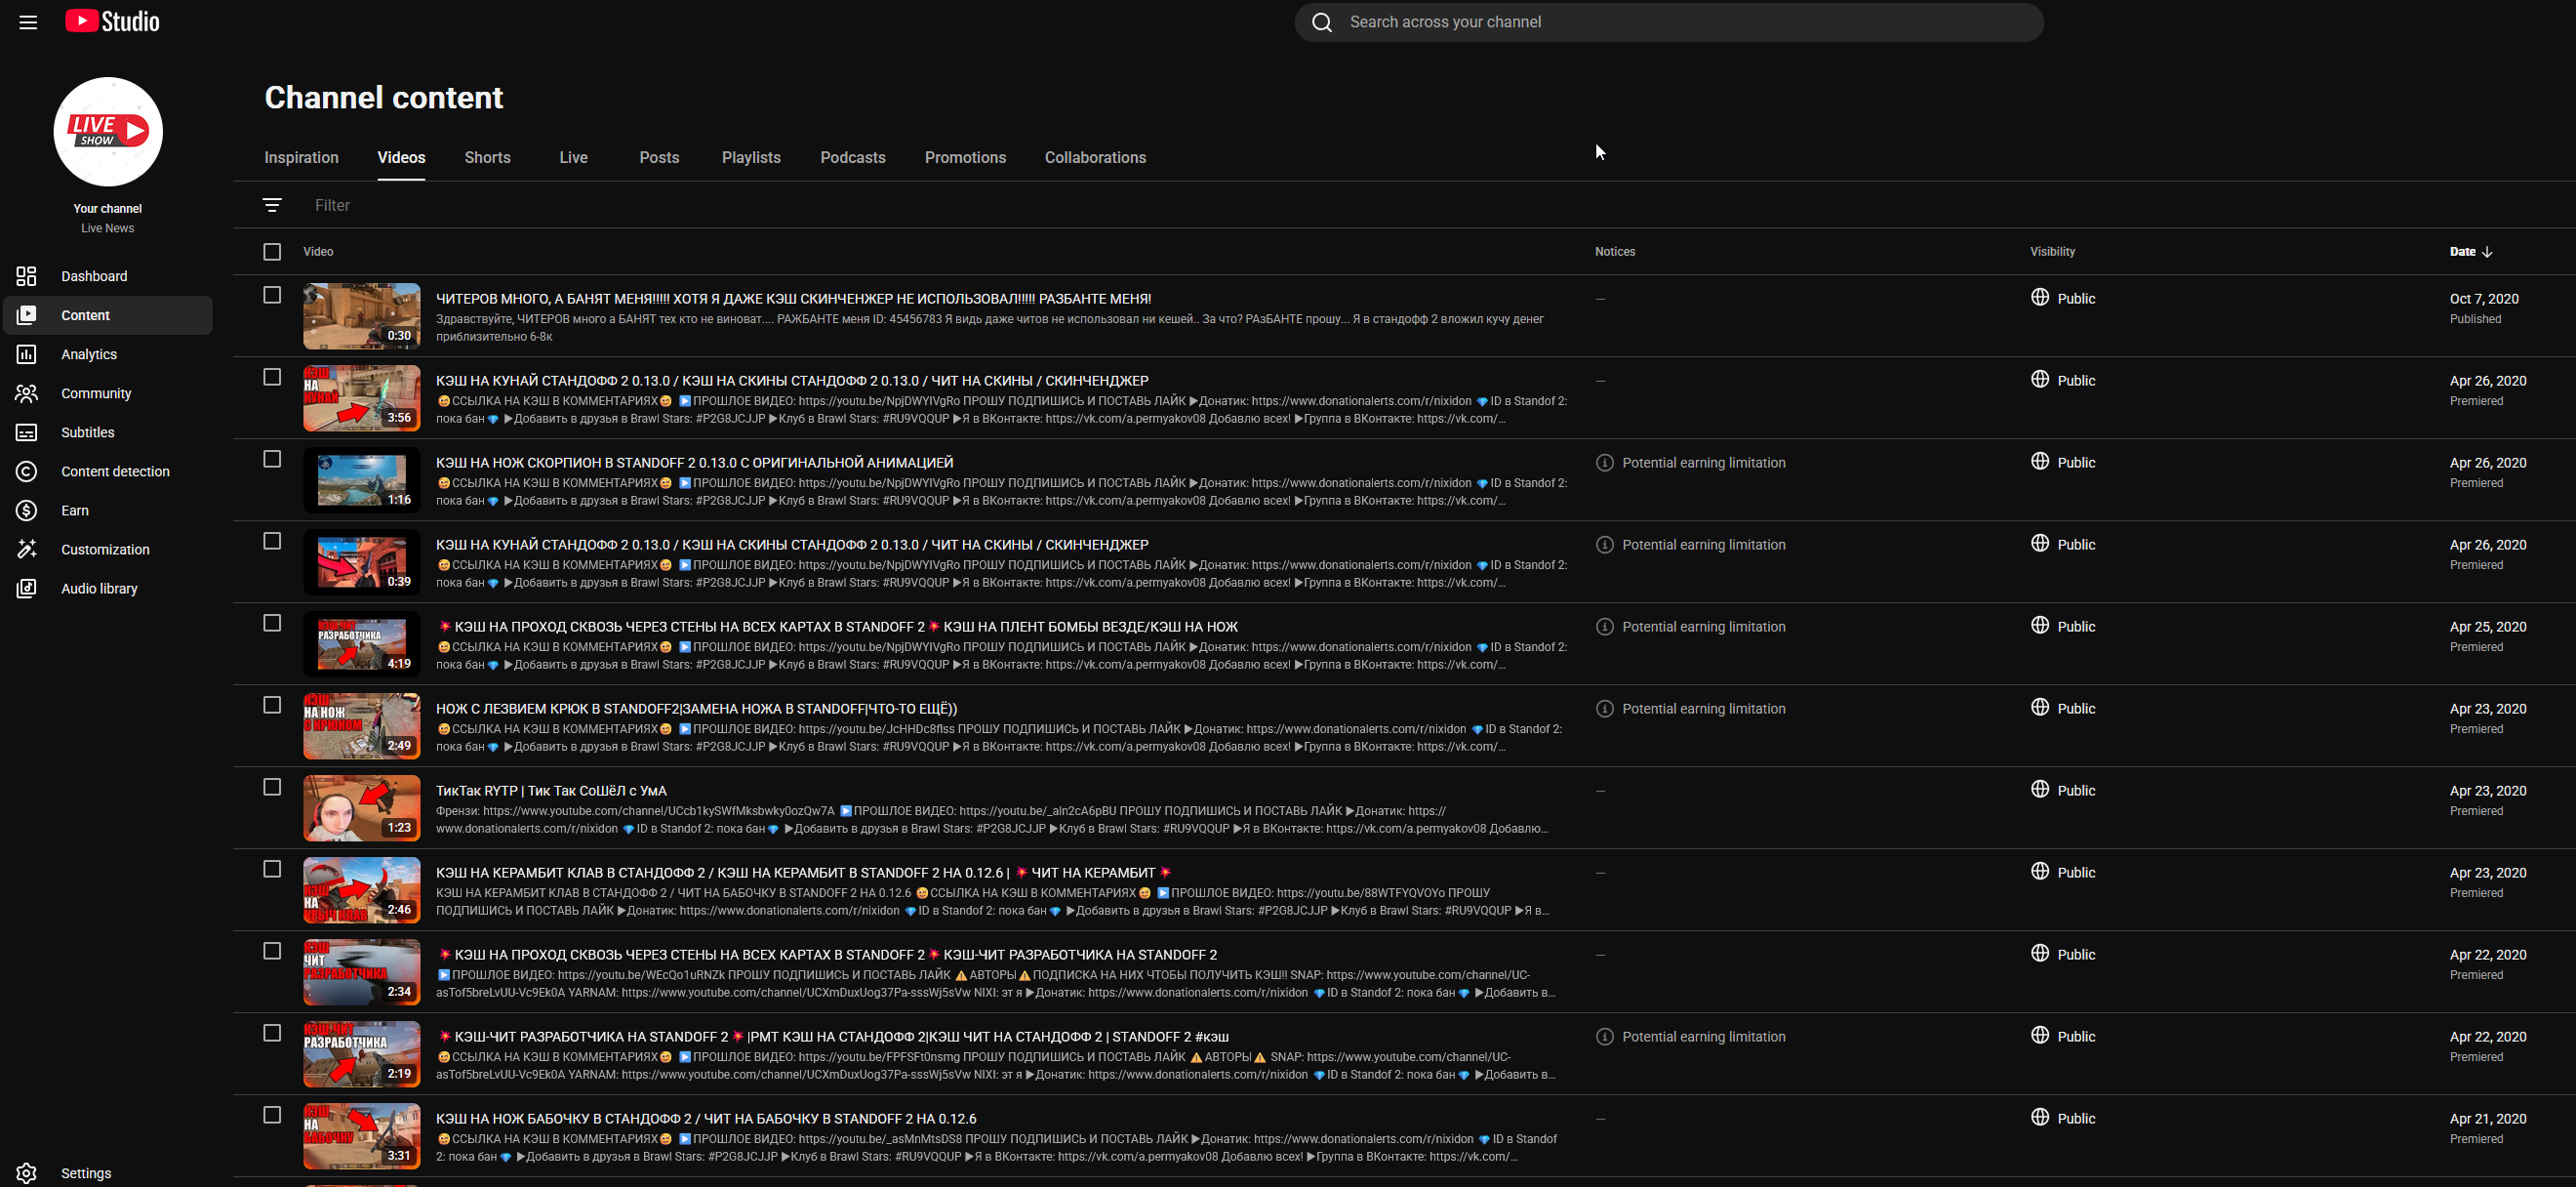The height and width of the screenshot is (1187, 2576).
Task: Click the Dashboard sidebar icon
Action: [27, 276]
